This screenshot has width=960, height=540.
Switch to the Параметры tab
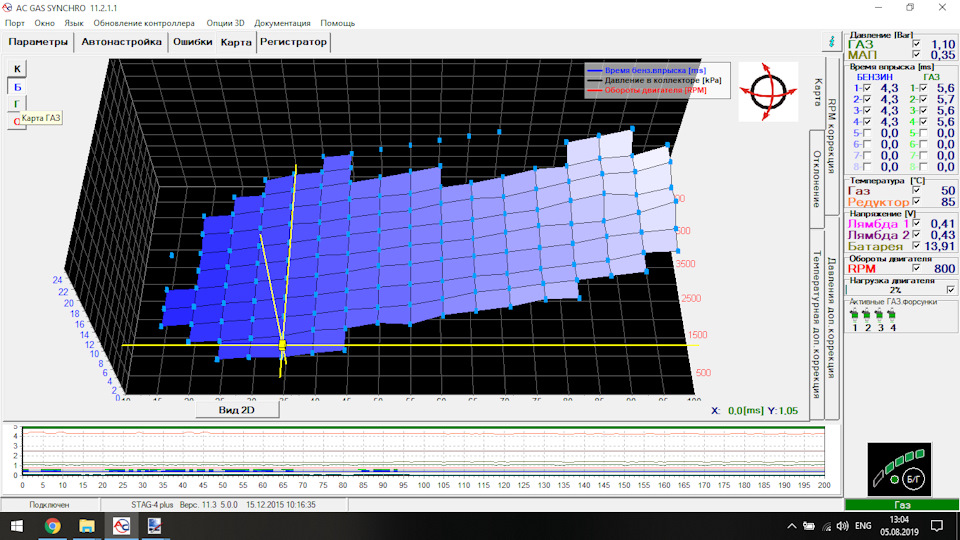pos(38,42)
